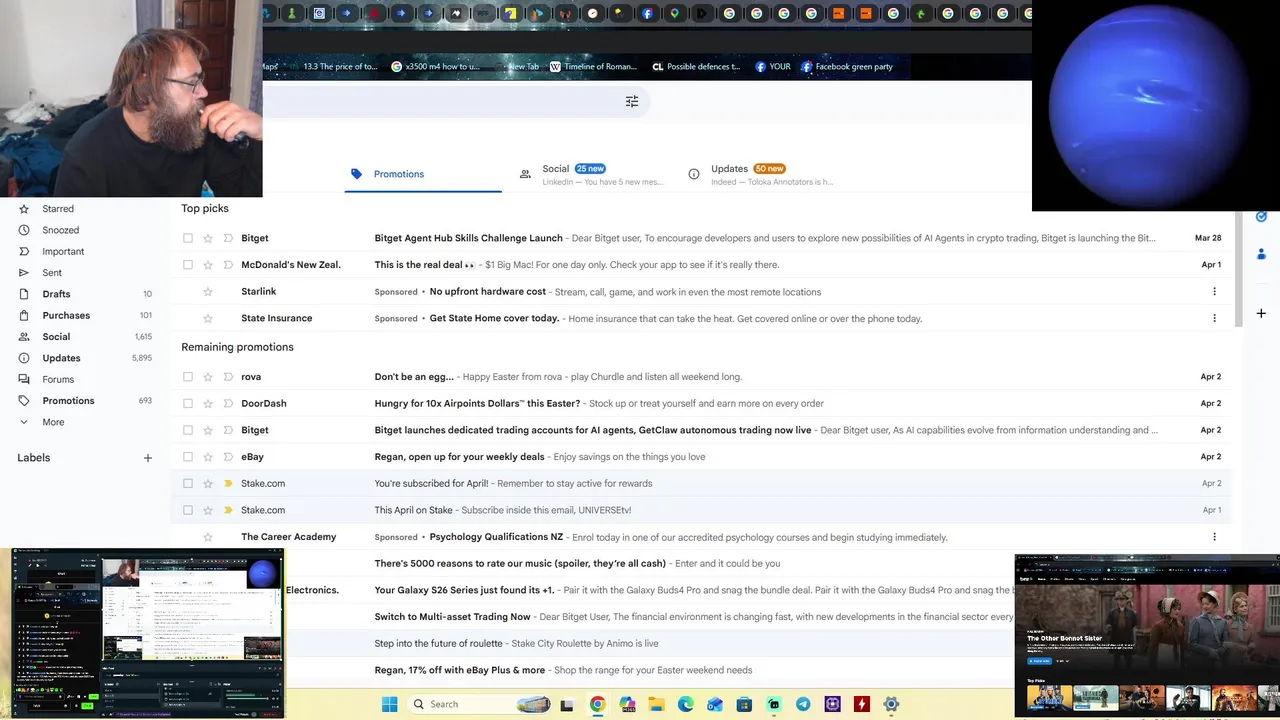
Task: Open Settings gear on taskbar
Action: click(x=891, y=704)
